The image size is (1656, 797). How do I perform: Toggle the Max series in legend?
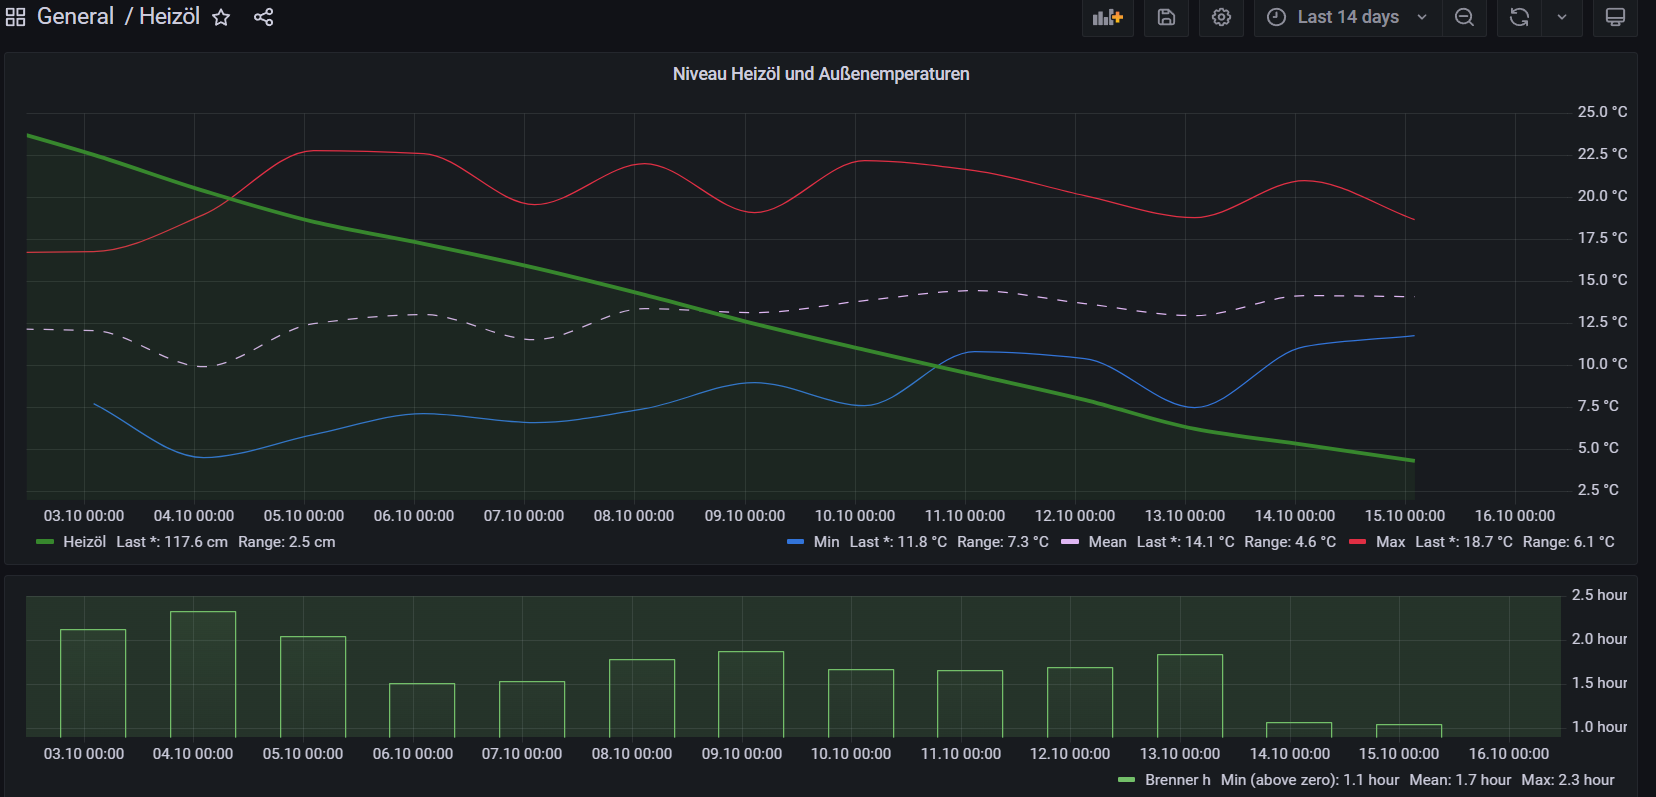click(x=1390, y=542)
